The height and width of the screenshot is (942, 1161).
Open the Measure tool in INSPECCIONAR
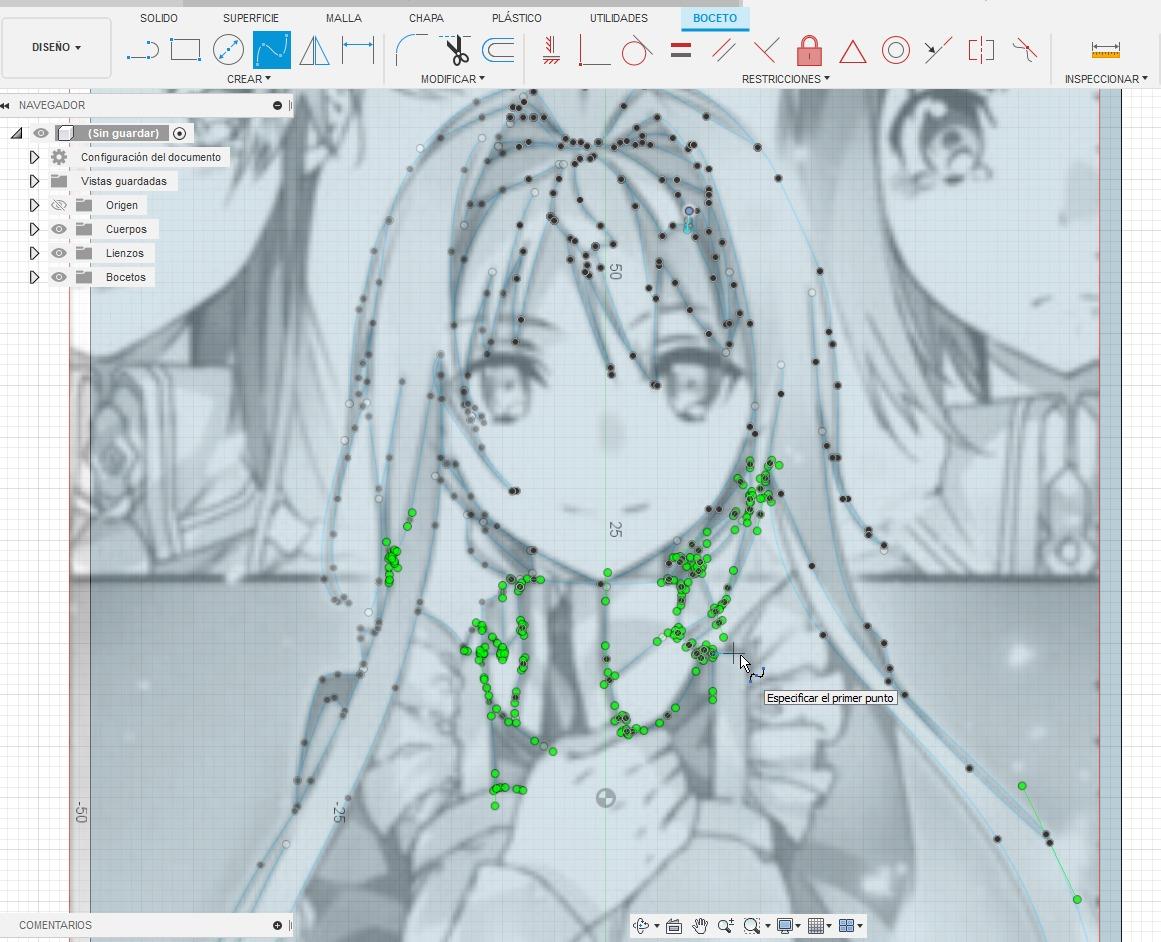(x=1105, y=50)
